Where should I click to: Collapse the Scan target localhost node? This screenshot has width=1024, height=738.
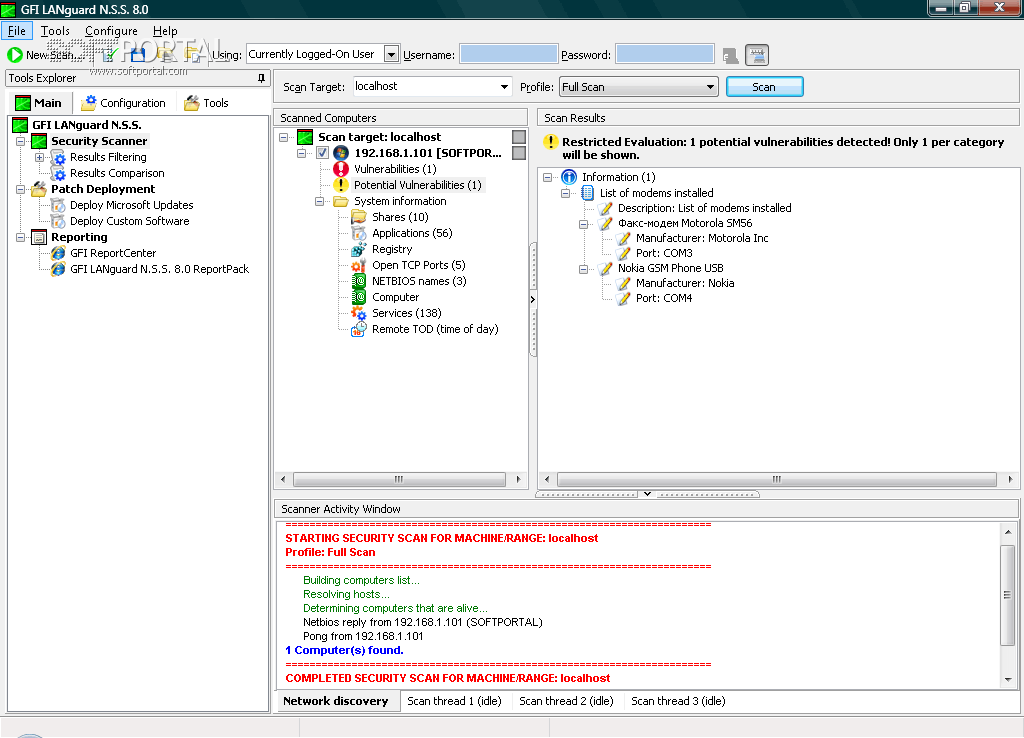[283, 137]
